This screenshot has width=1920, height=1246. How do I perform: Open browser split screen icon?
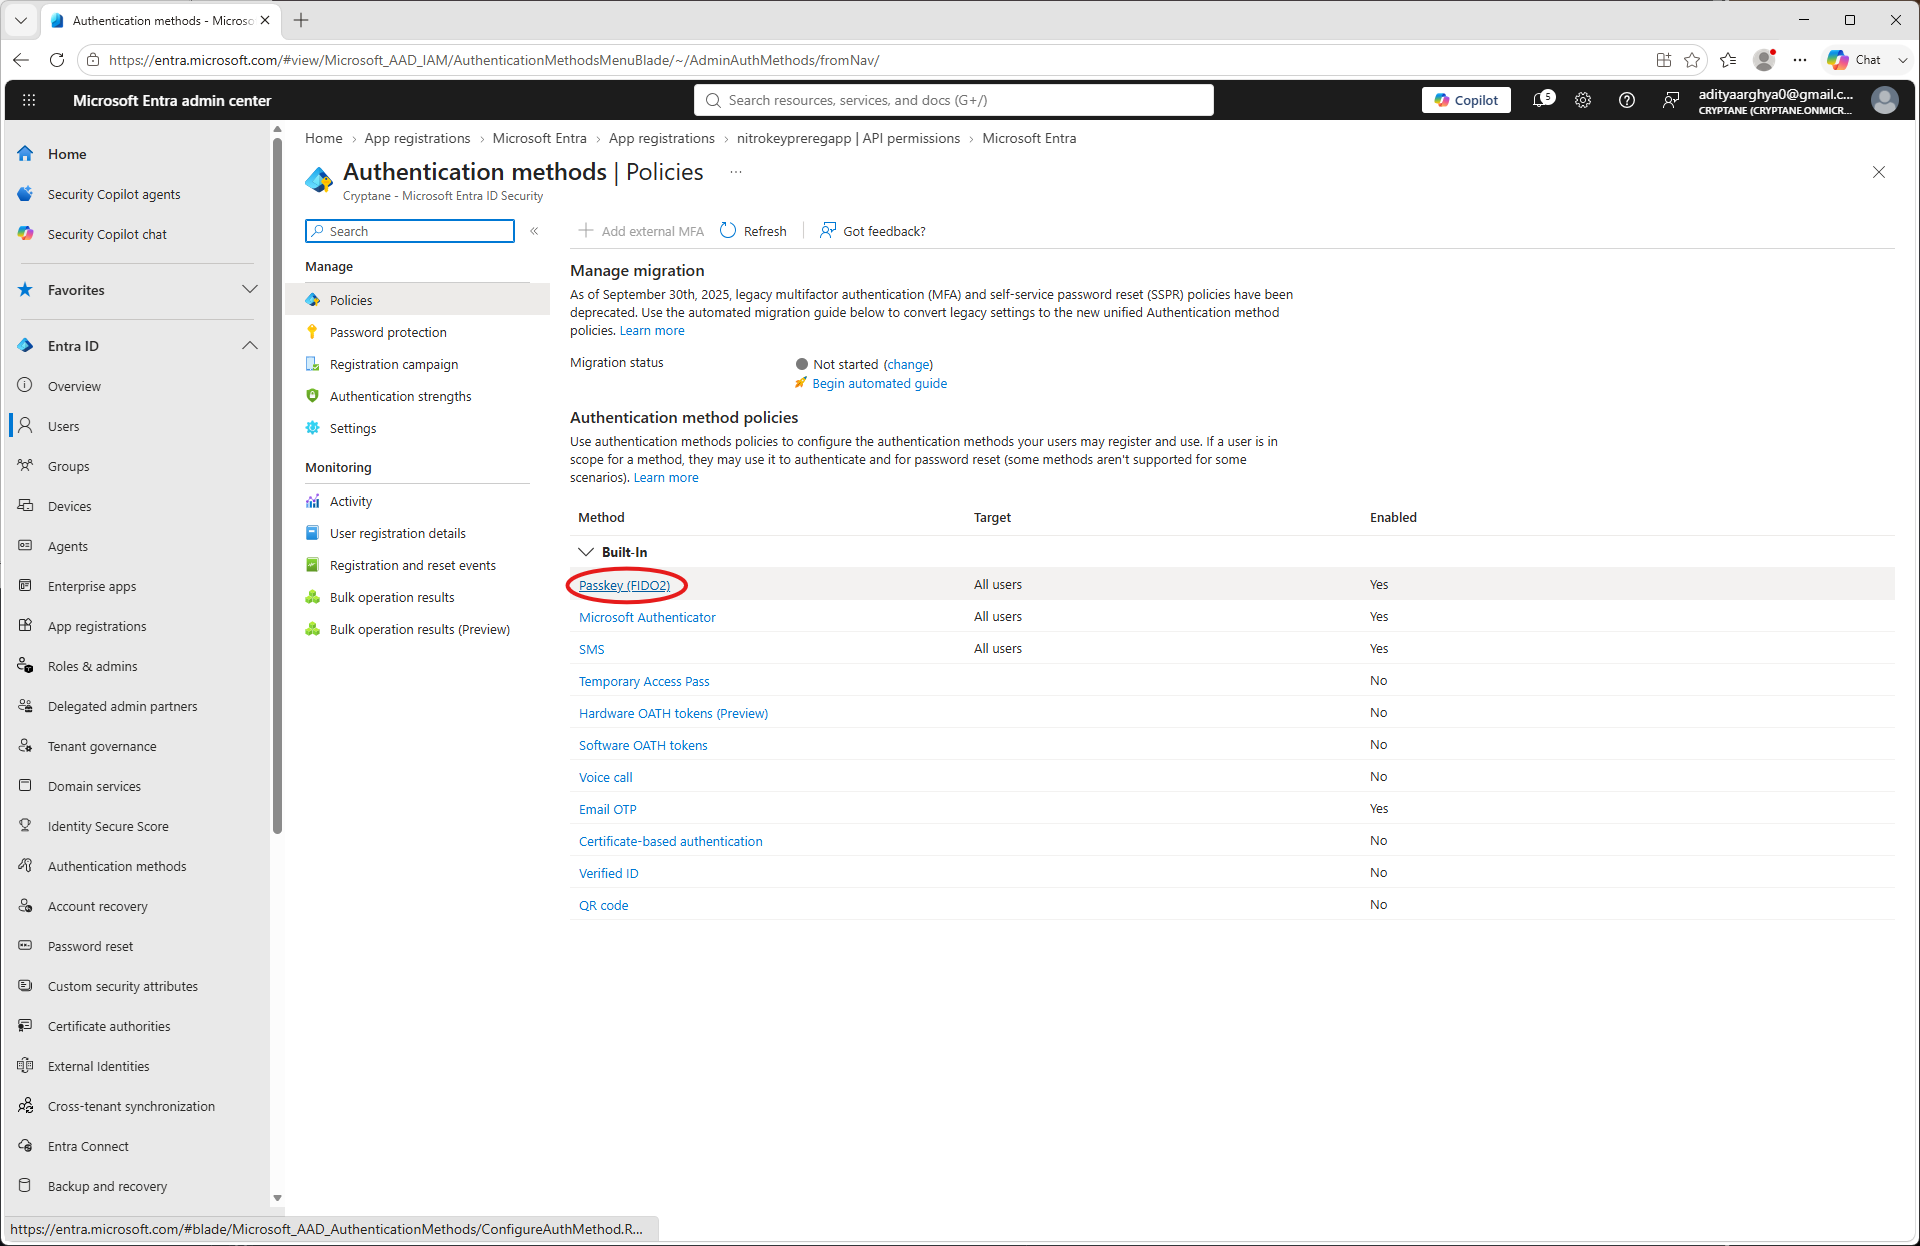point(1664,60)
